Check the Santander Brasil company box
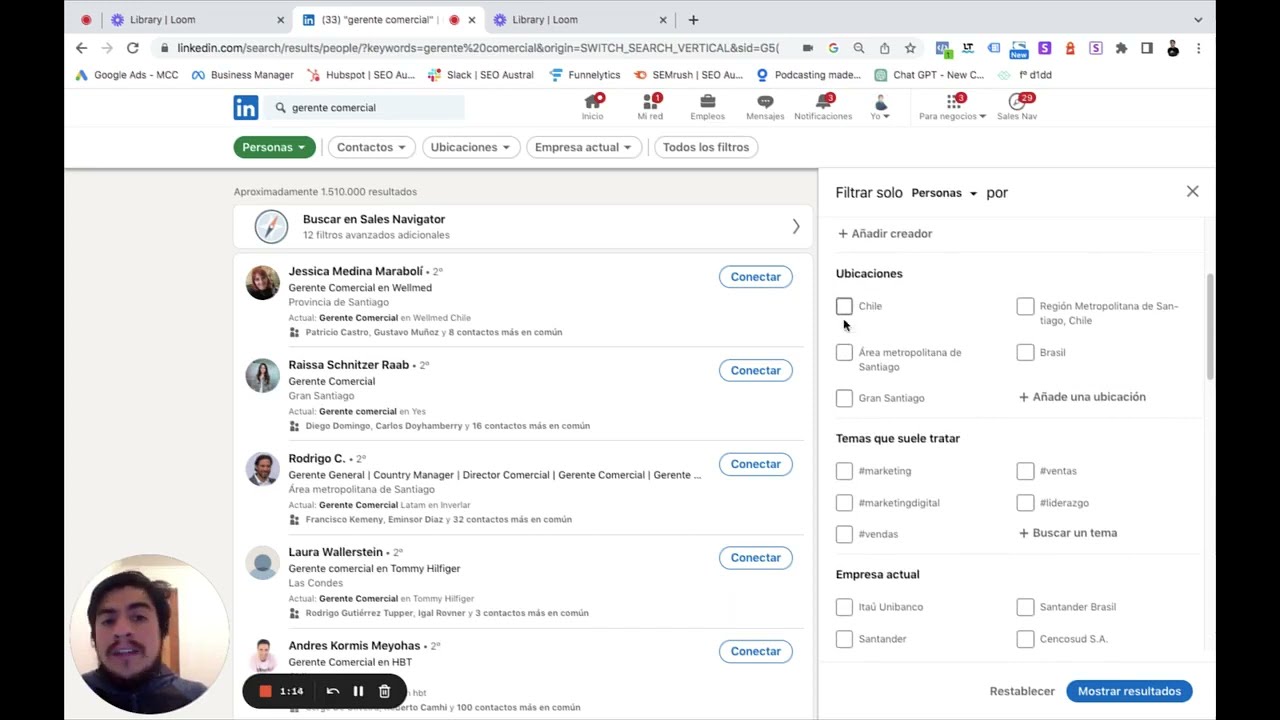This screenshot has width=1280, height=720. [1025, 607]
